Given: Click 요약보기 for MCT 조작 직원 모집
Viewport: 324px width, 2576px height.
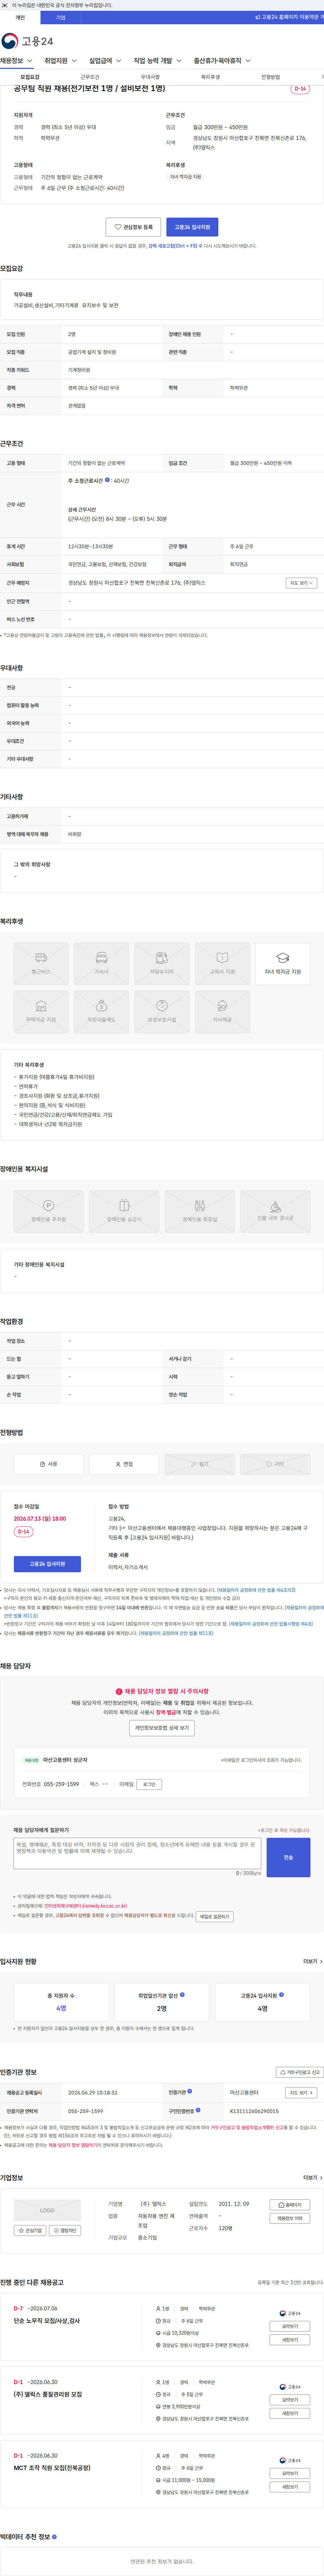Looking at the screenshot, I should pos(290,2473).
